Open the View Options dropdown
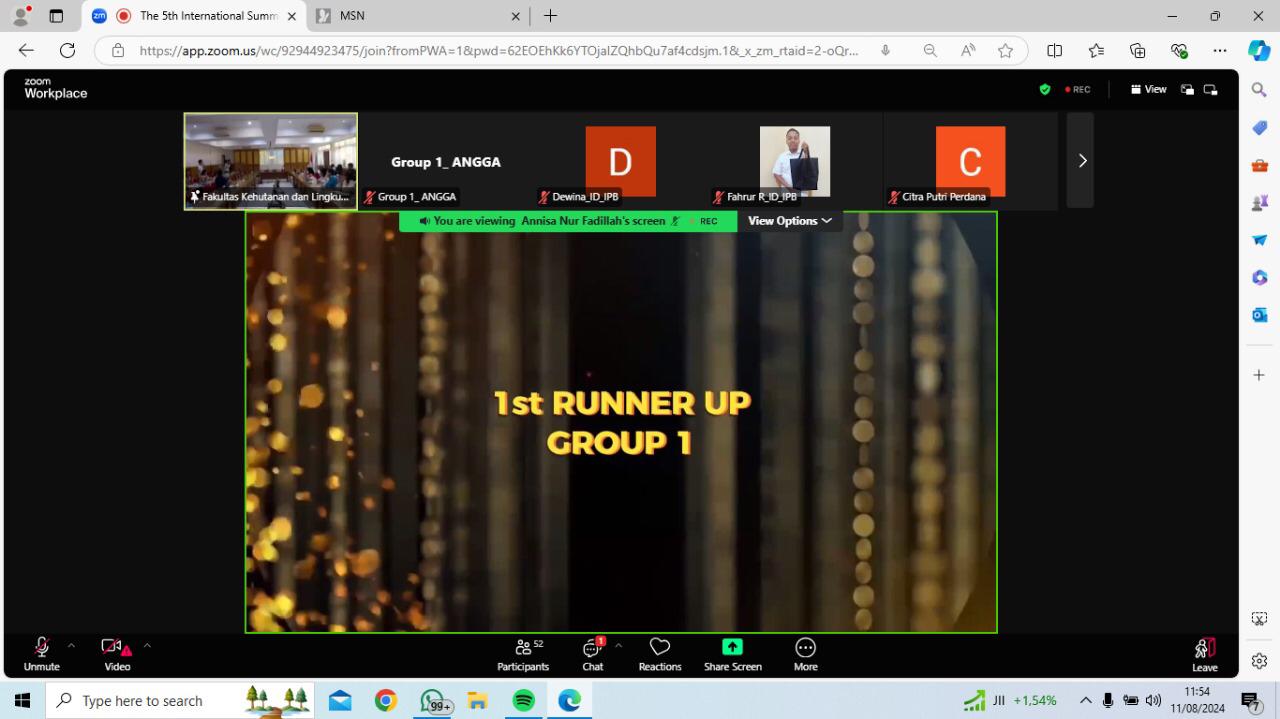Image resolution: width=1280 pixels, height=719 pixels. pos(789,221)
